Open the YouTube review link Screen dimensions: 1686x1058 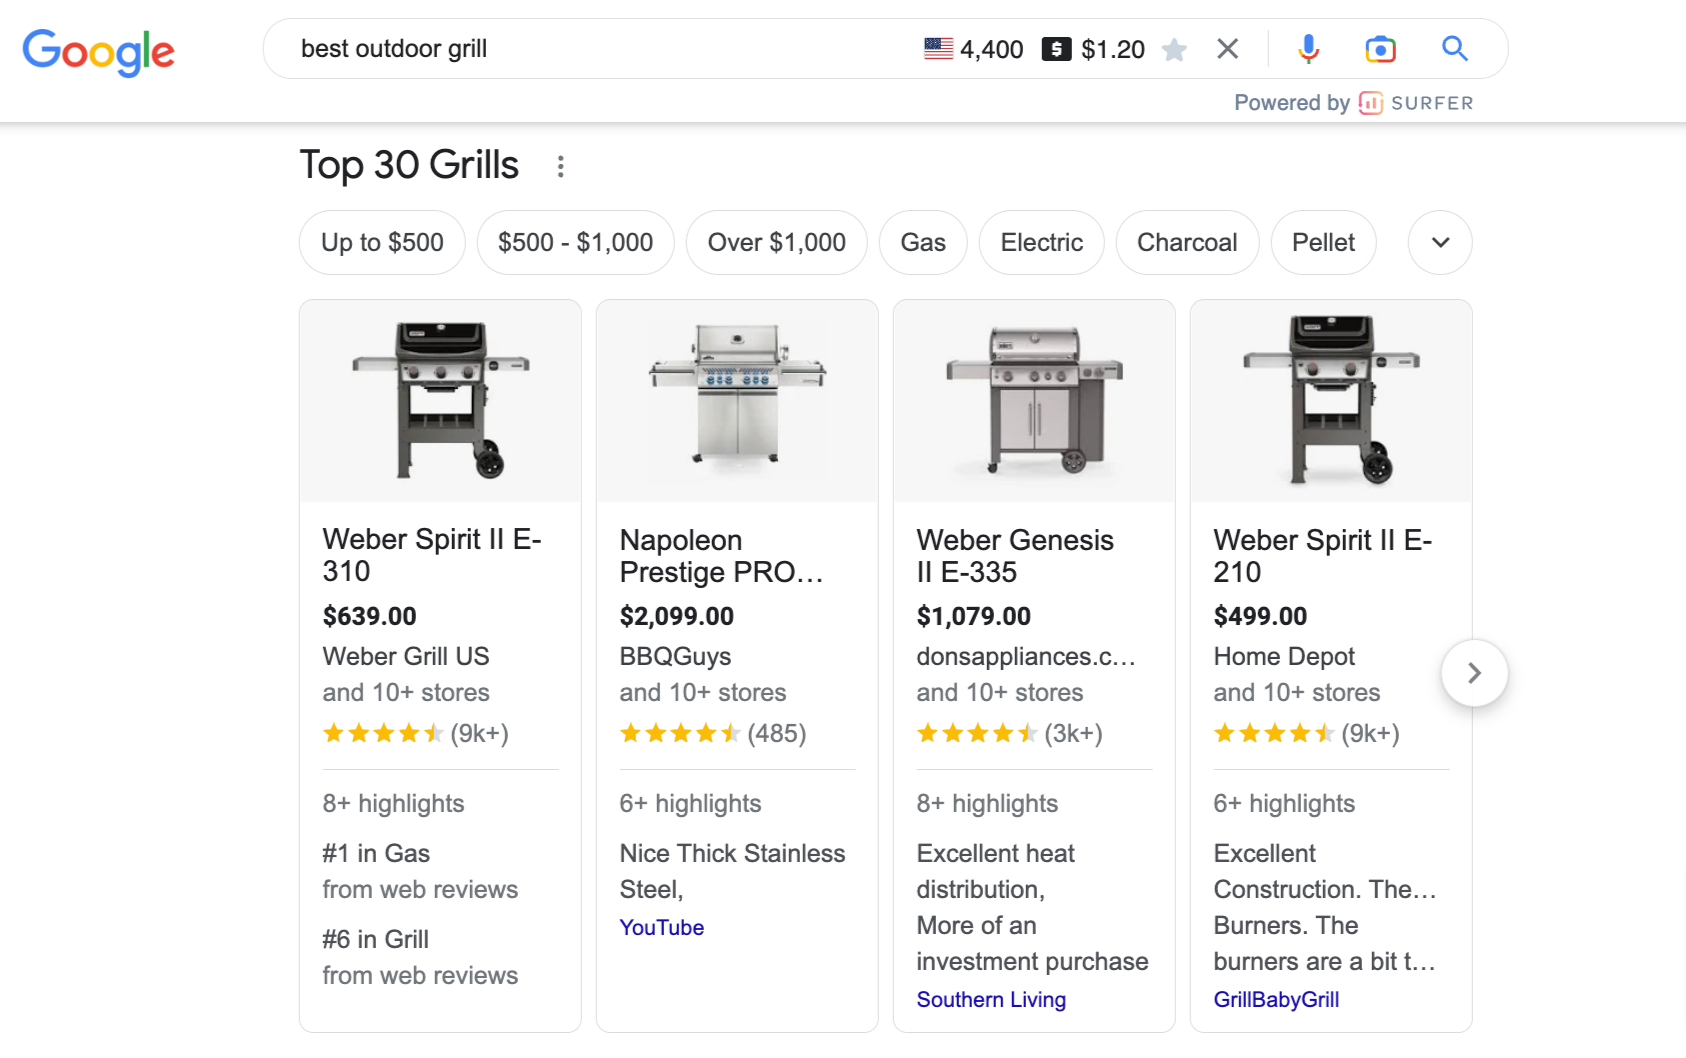click(661, 927)
